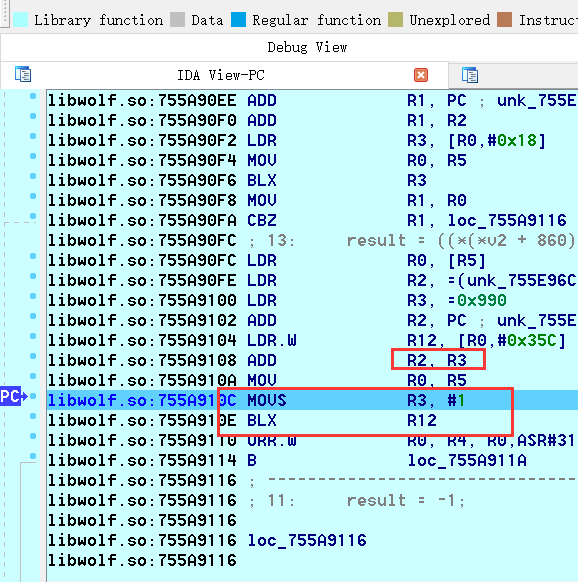578x582 pixels.
Task: Follow the loc_755A9116 operand in CBZ line
Action: [507, 220]
